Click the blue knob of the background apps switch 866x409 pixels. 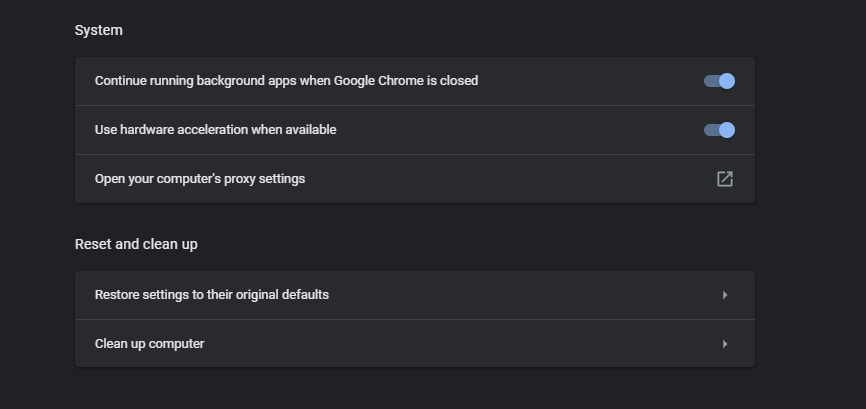click(727, 81)
